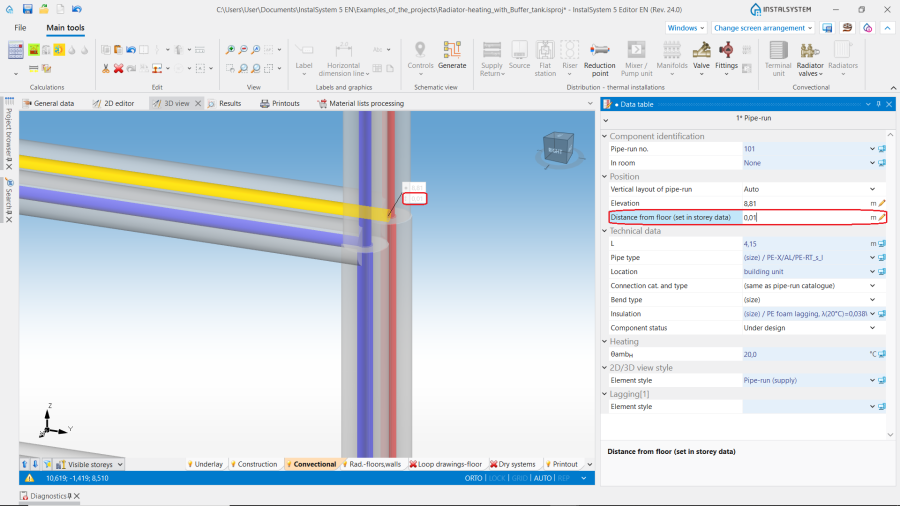Screen dimensions: 900x506
Task: Toggle AUTO mode in status bar
Action: [x=542, y=478]
